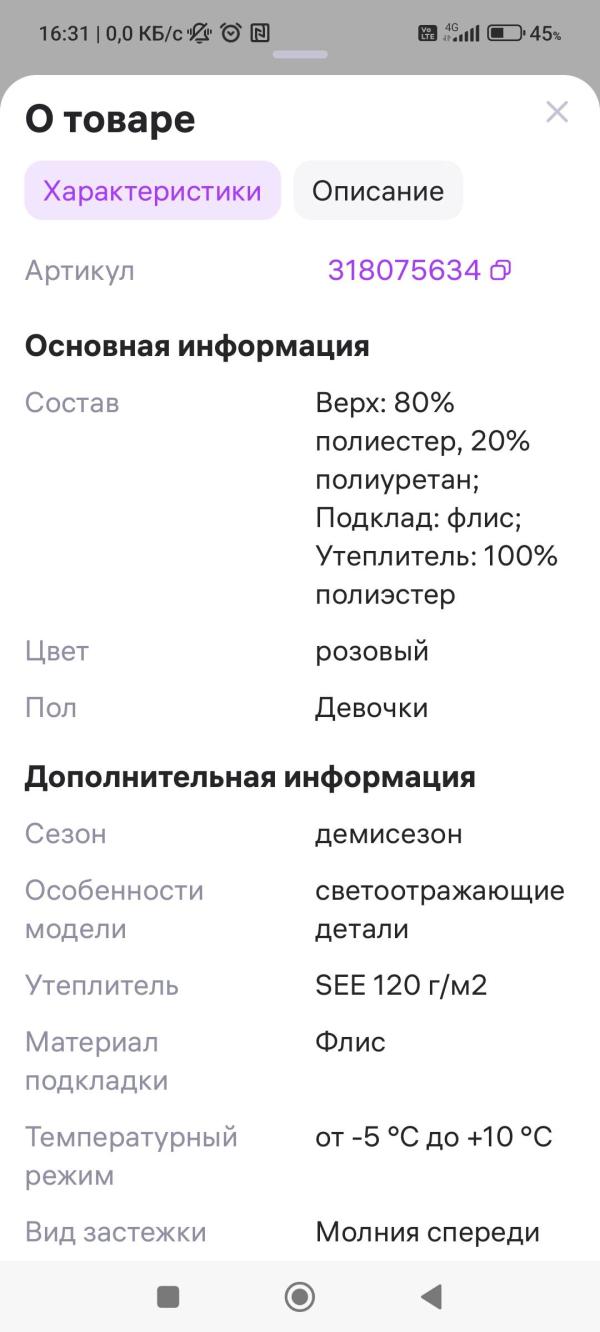Open recent apps square button
This screenshot has width=600, height=1332.
(168, 1297)
